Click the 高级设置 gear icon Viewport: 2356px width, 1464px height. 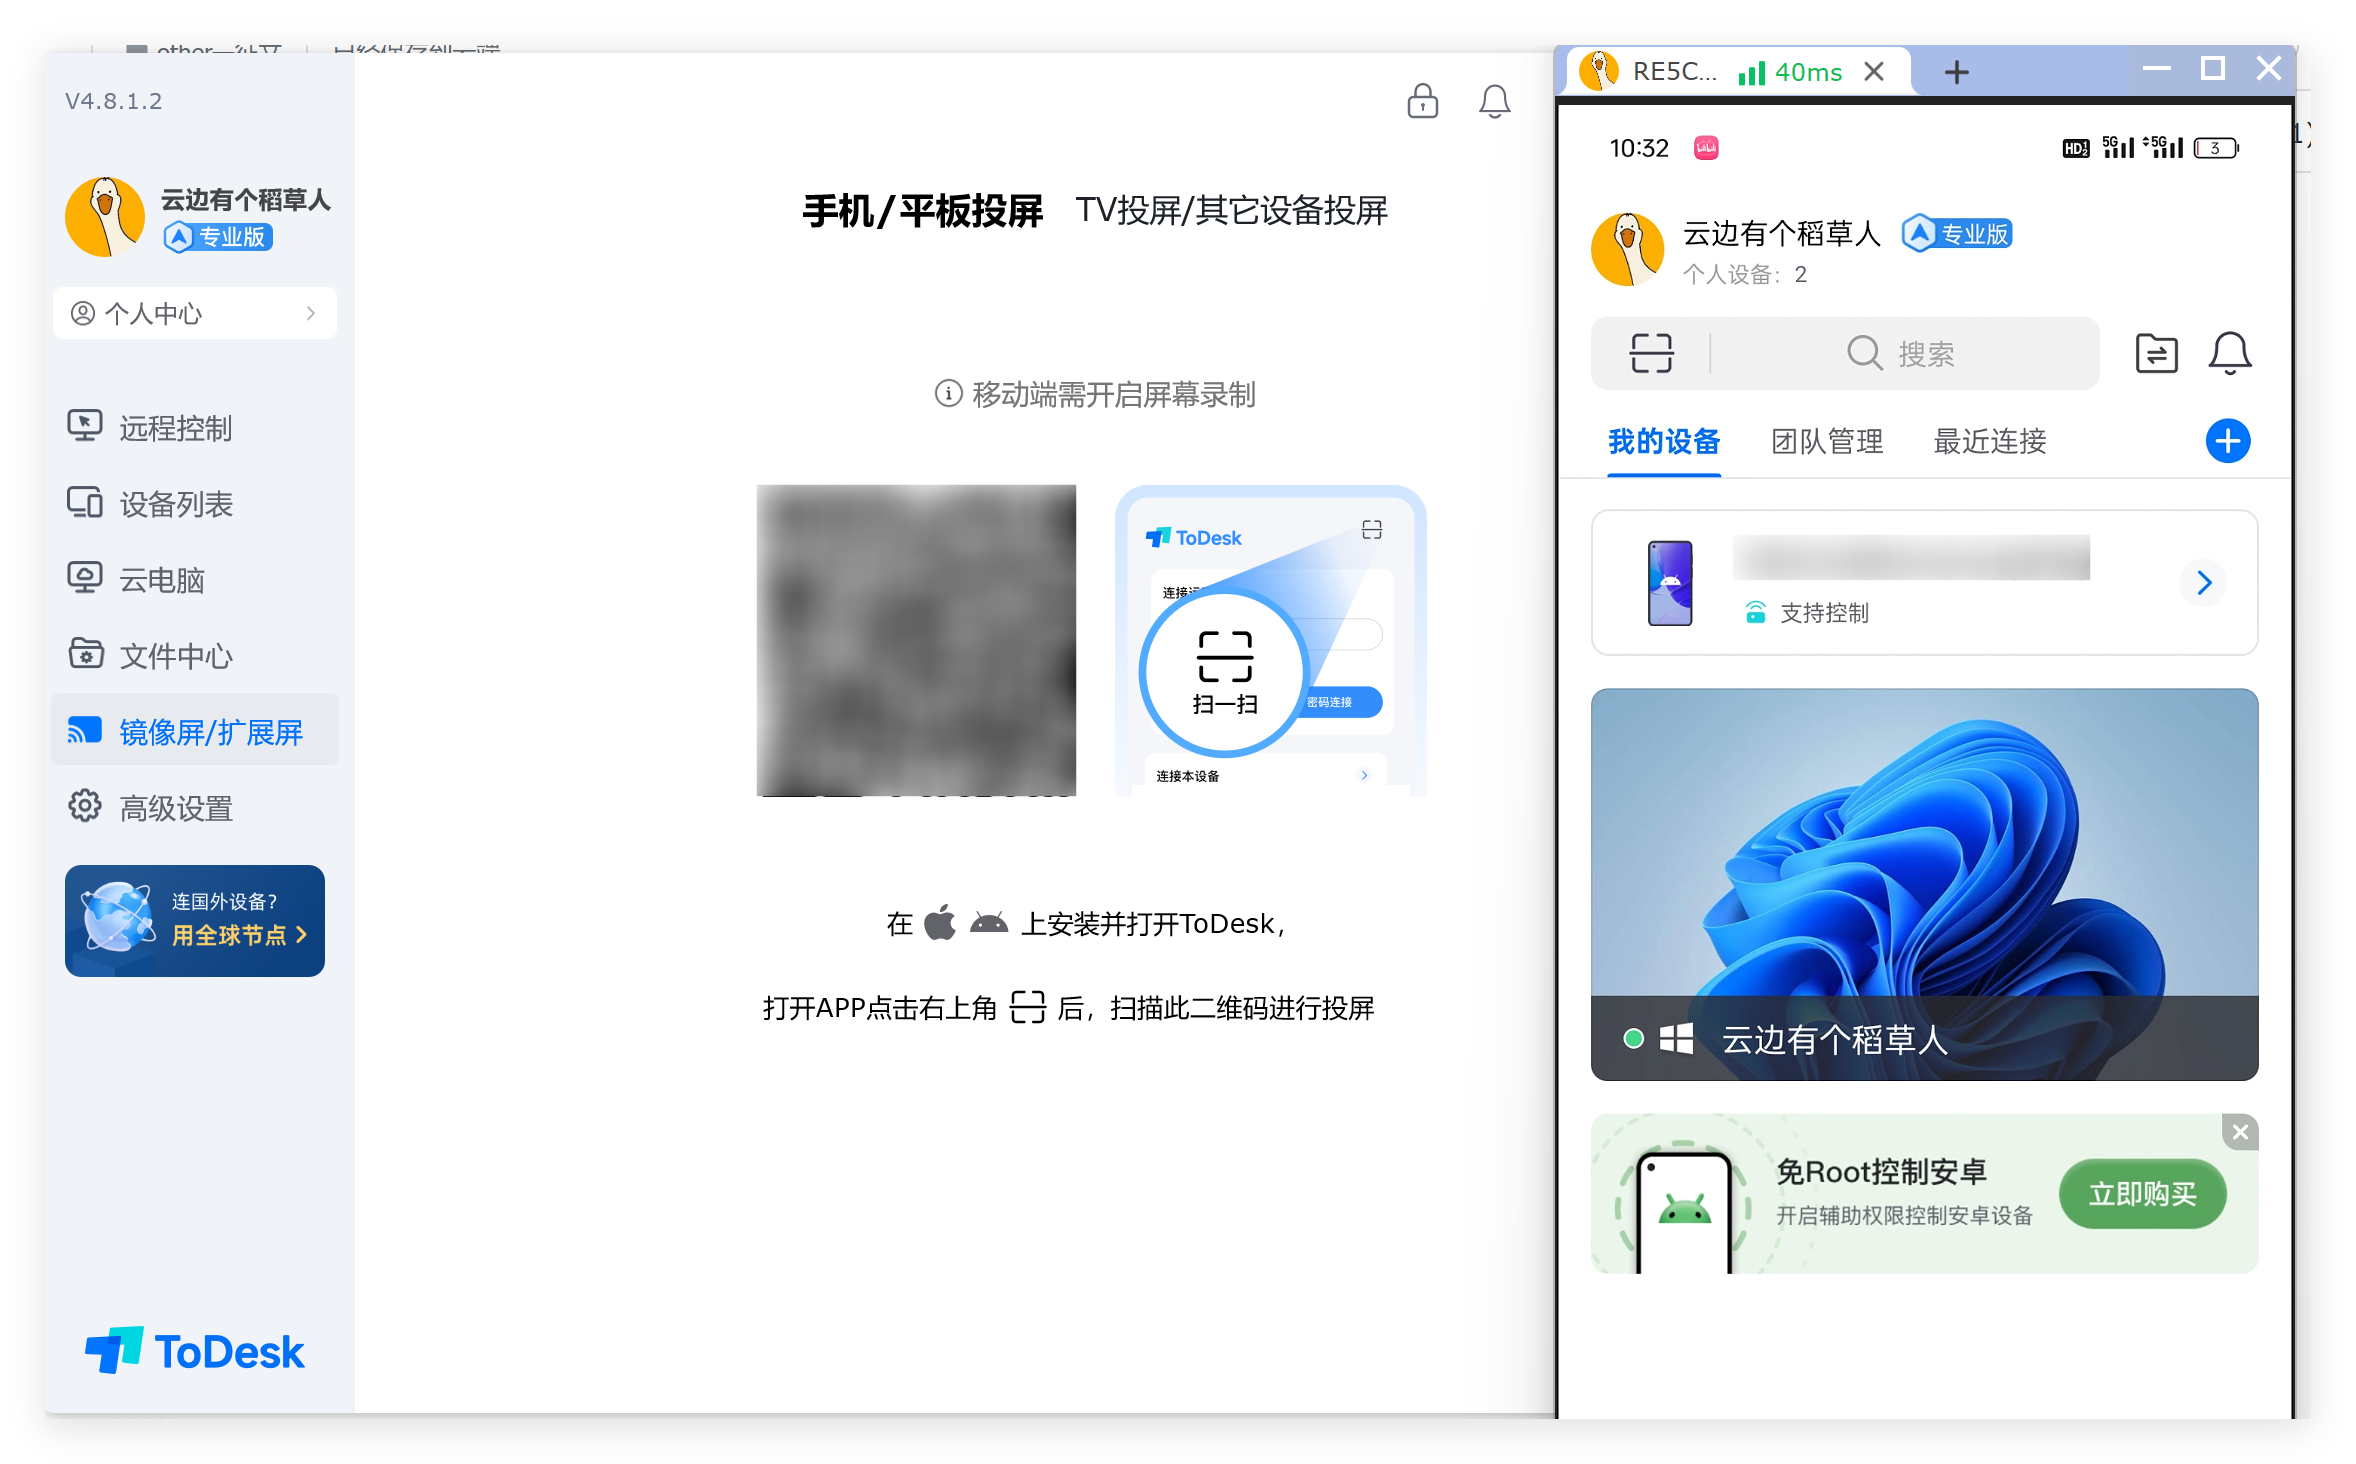tap(85, 806)
